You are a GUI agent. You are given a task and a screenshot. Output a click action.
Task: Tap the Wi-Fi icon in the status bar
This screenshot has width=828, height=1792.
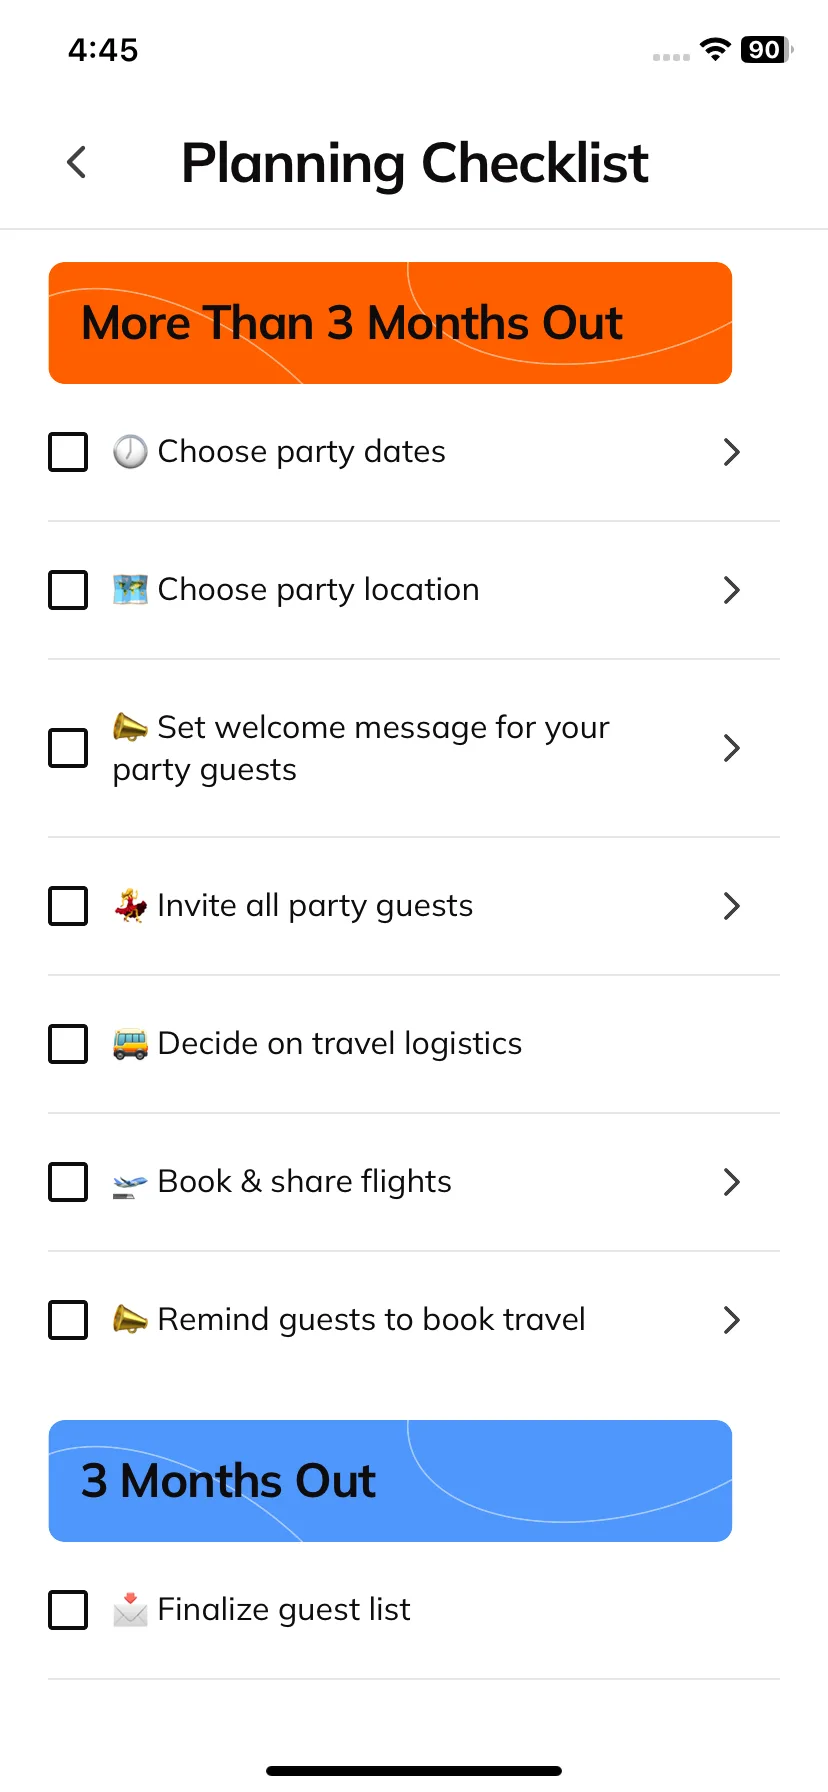(x=715, y=50)
